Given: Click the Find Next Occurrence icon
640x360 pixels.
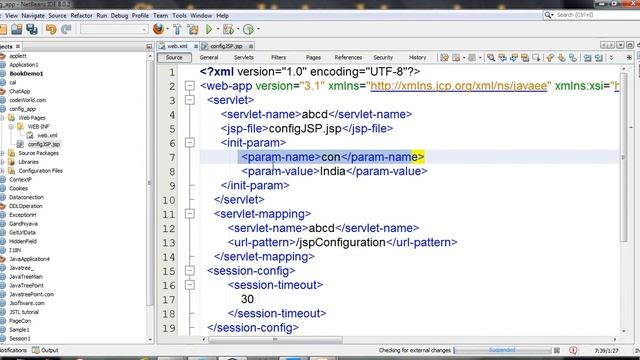Looking at the screenshot, I should [513, 58].
